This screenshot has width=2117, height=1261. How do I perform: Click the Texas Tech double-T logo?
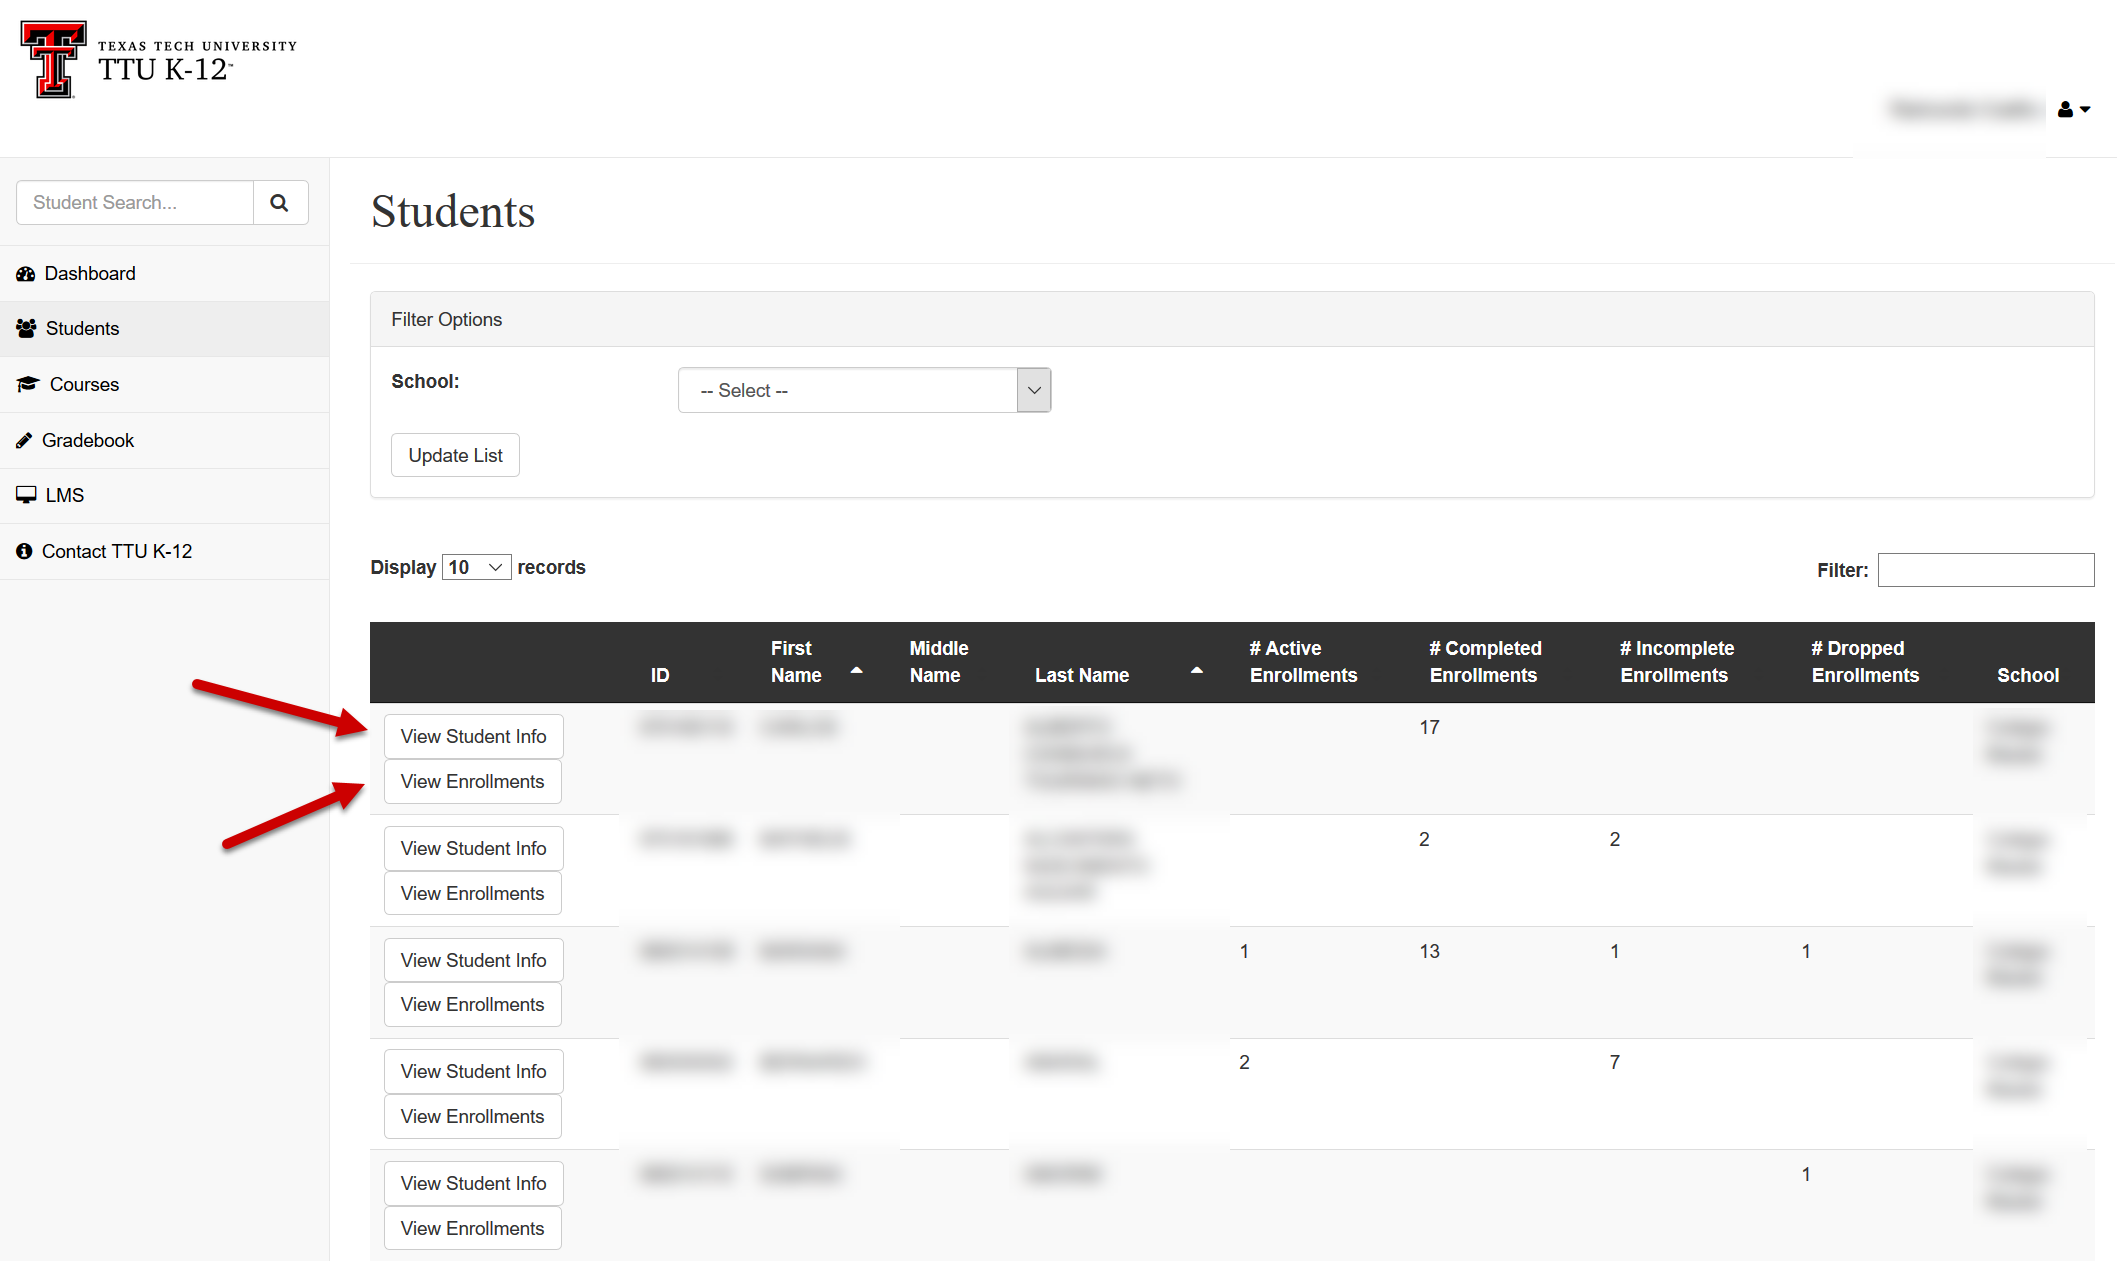click(x=54, y=60)
